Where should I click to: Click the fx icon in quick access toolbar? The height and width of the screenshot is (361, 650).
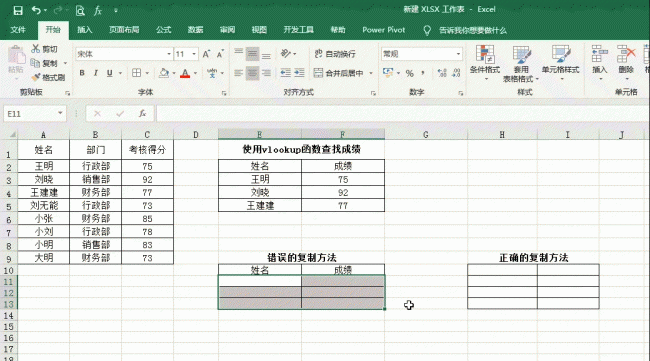[98, 10]
